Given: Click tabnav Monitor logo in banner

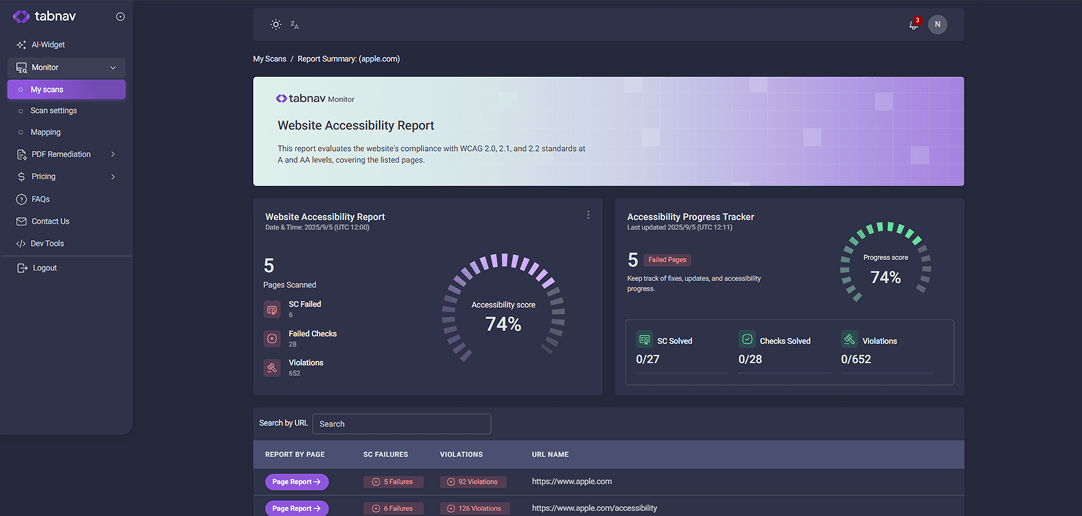Looking at the screenshot, I should click(315, 99).
